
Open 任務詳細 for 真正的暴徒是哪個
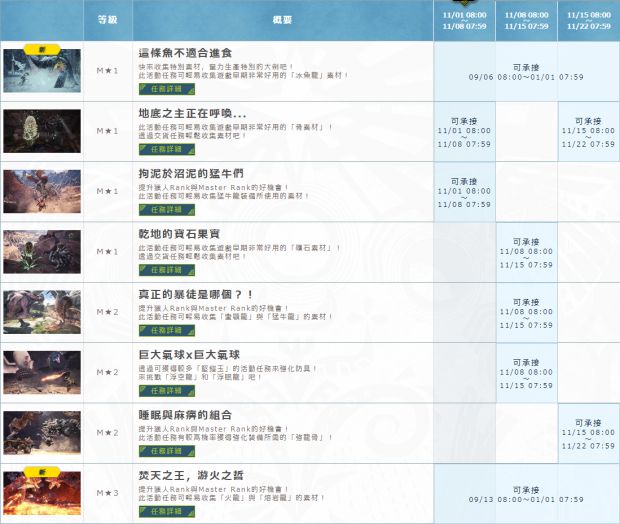(166, 330)
